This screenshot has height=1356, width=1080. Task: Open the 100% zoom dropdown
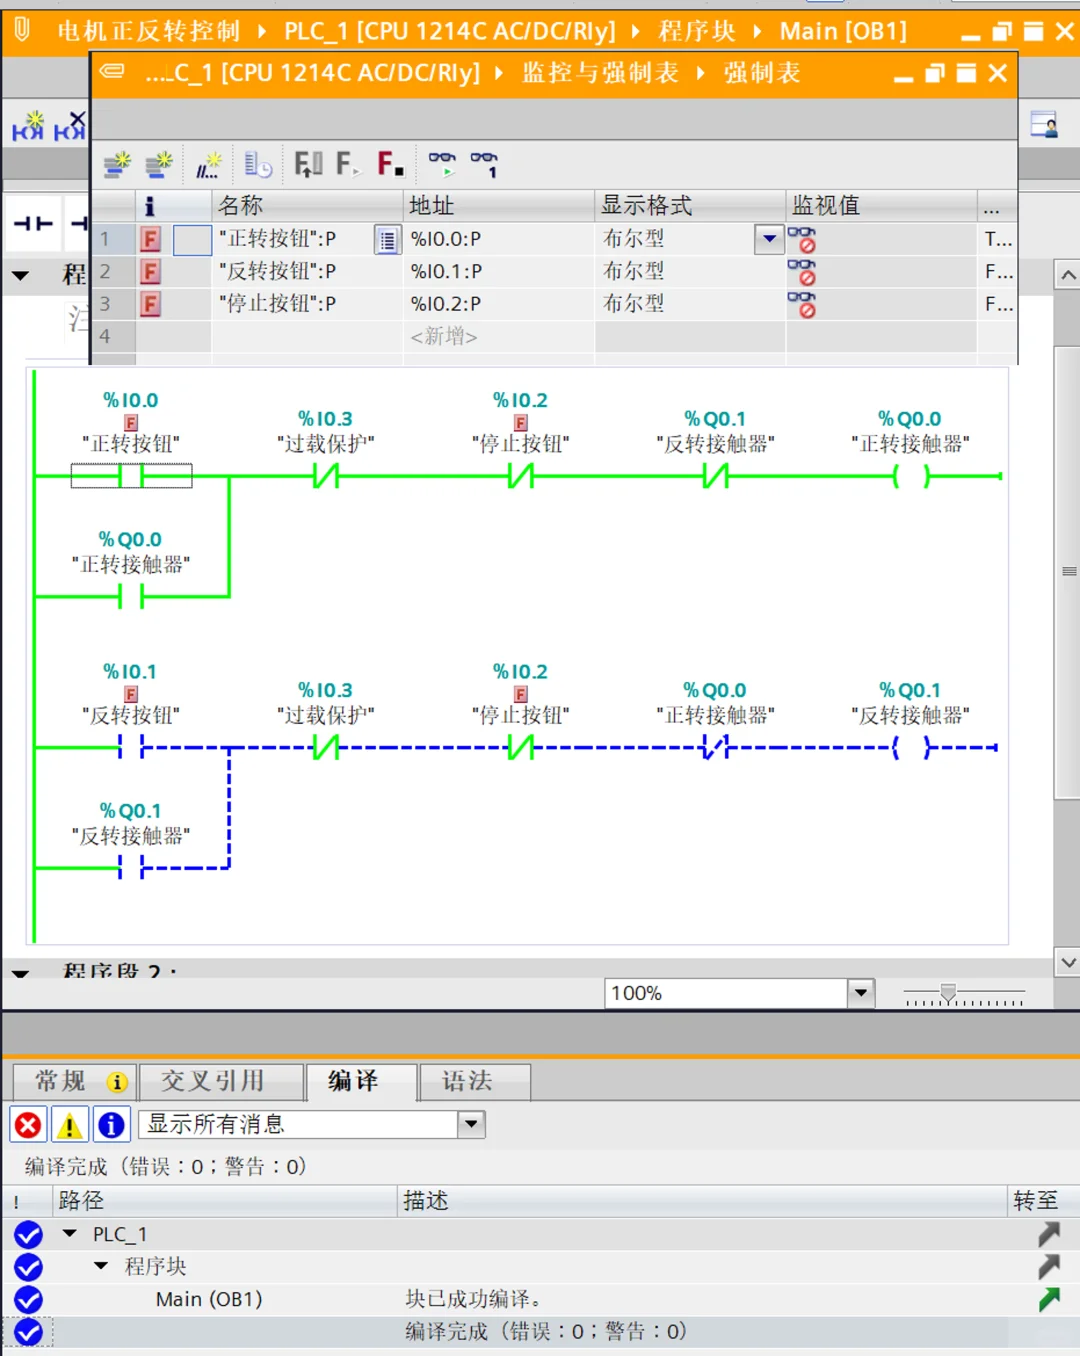pos(861,993)
